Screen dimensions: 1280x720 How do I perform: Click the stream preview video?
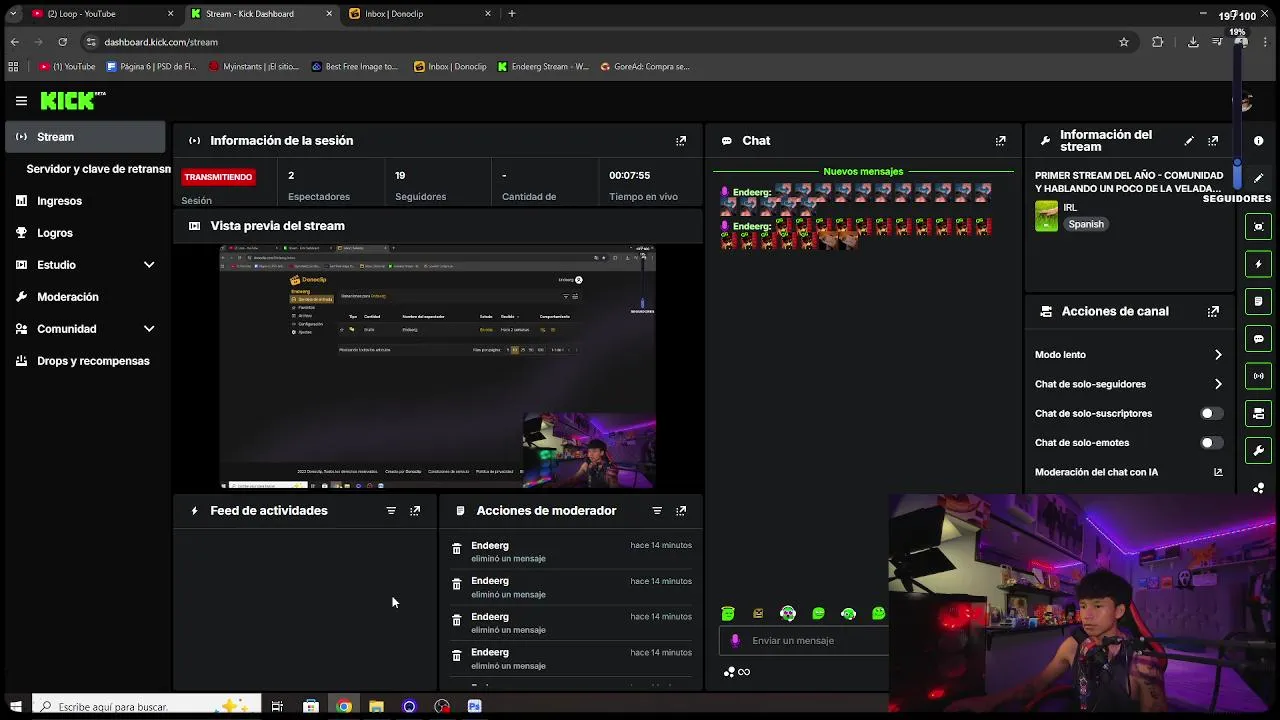pos(438,367)
